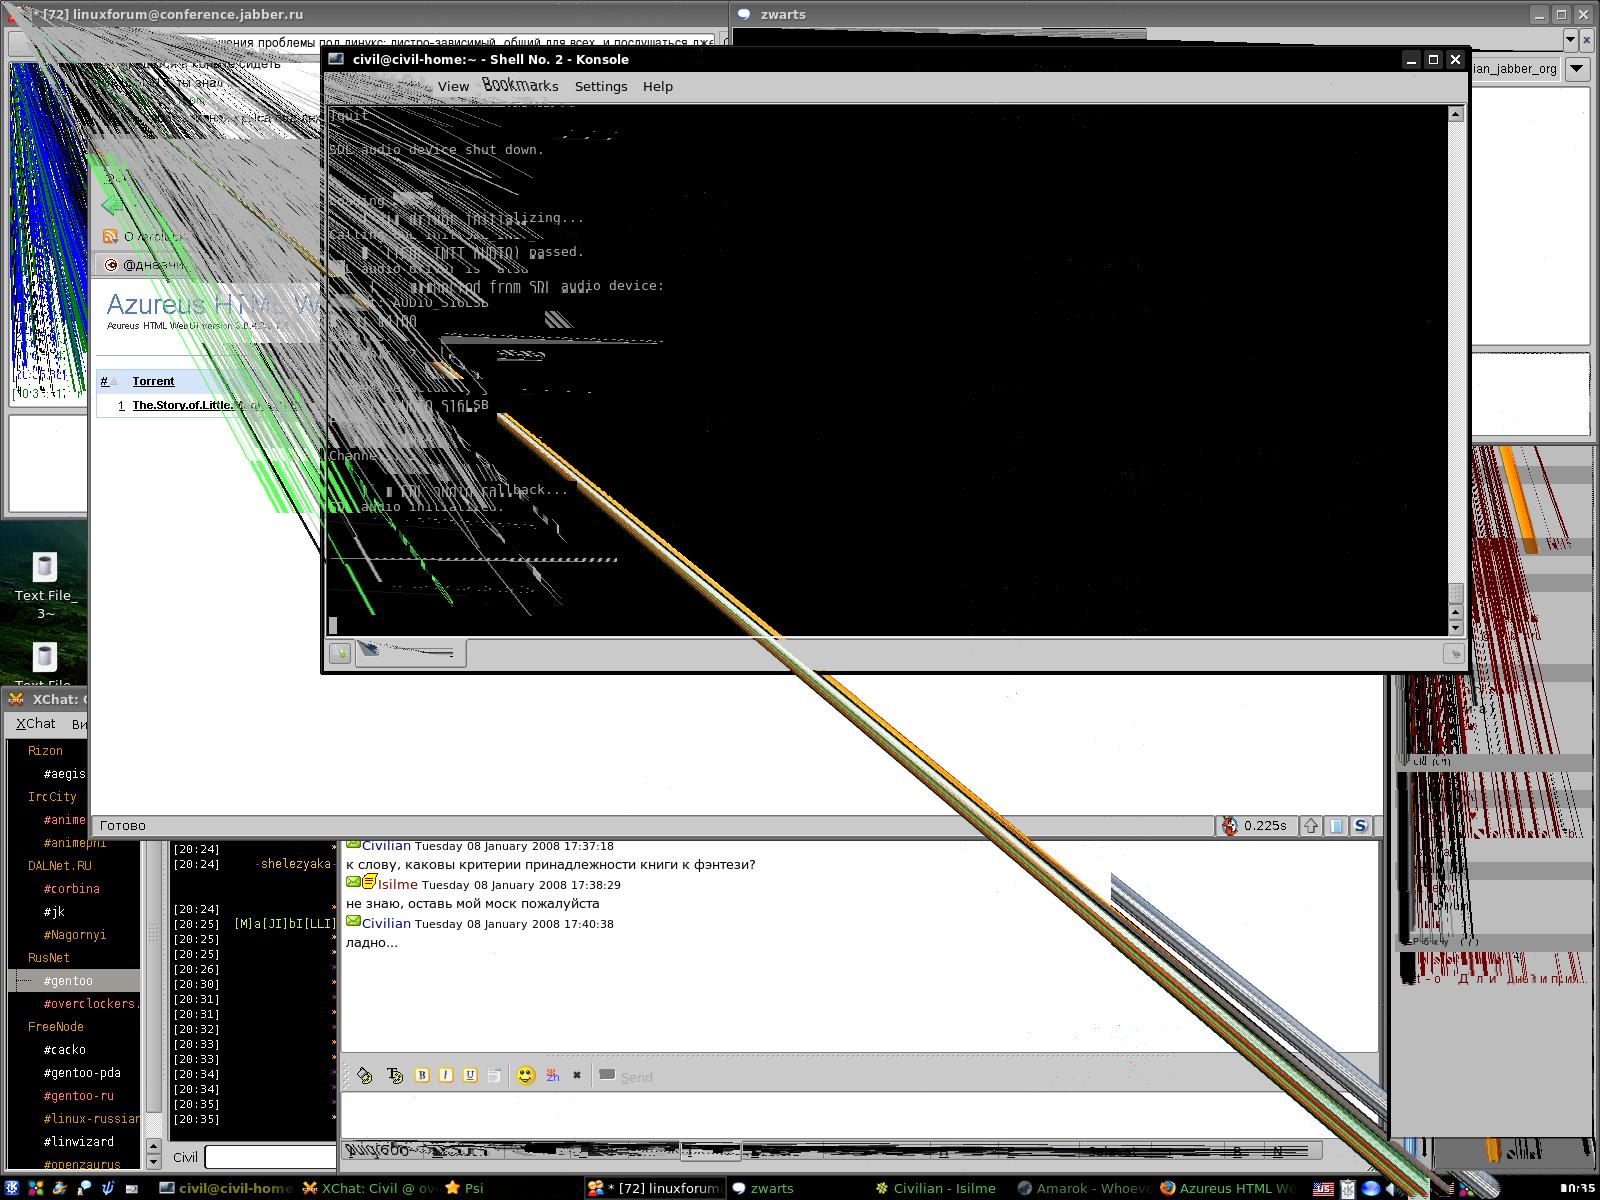
Task: Click the up-arrow icon in Firefox status bar
Action: pyautogui.click(x=1311, y=826)
